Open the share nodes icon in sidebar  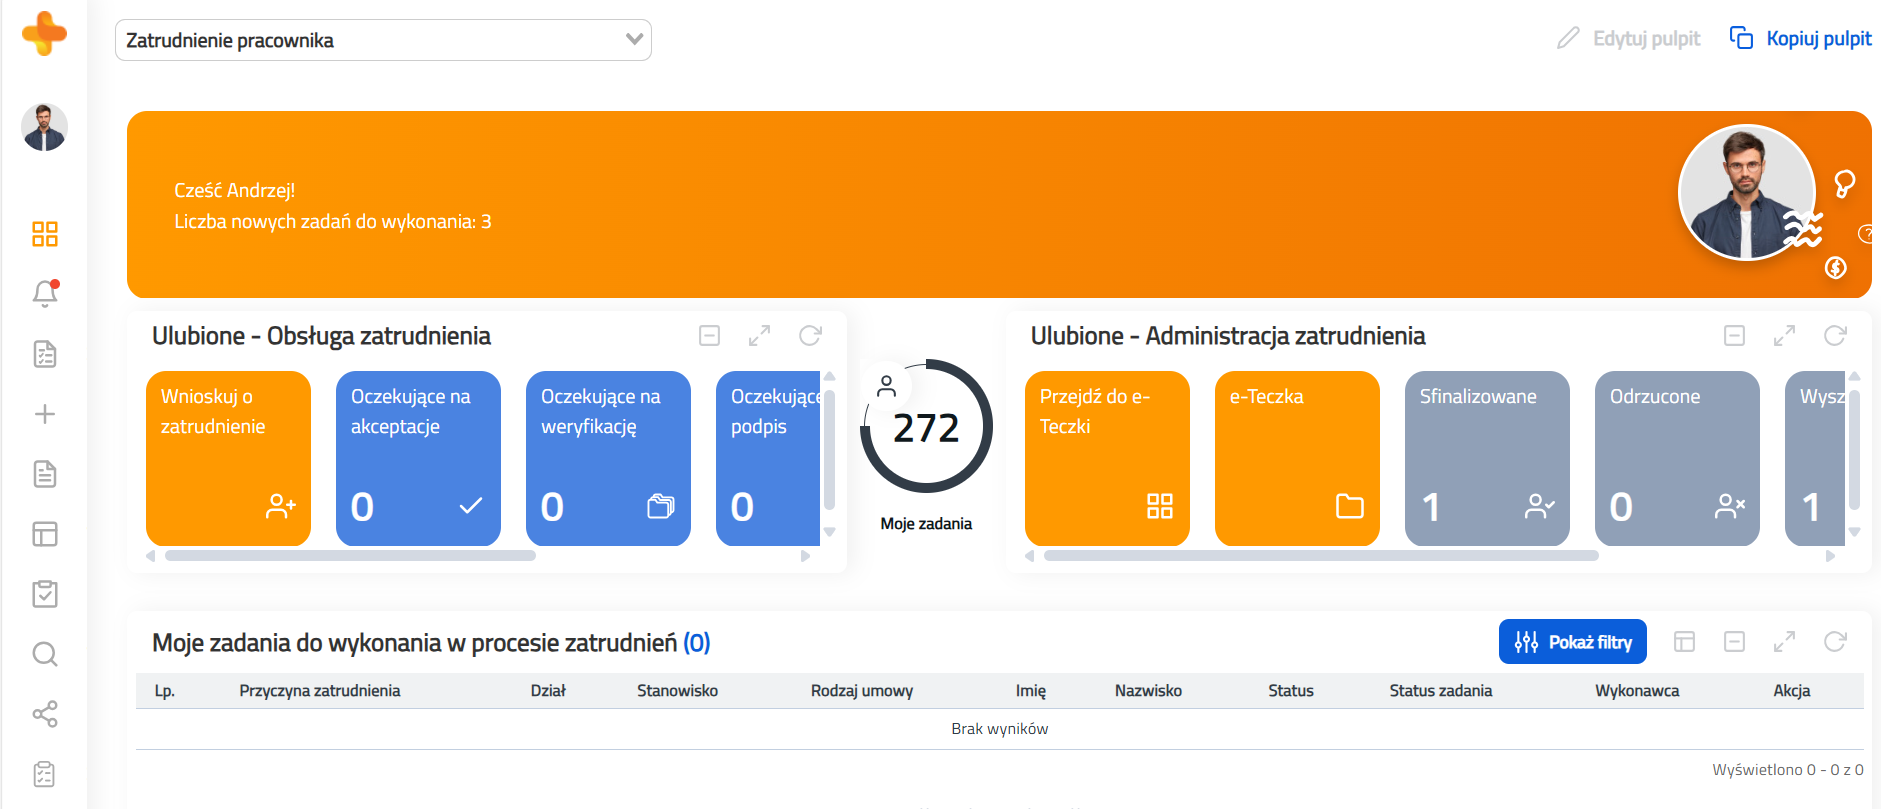[45, 714]
